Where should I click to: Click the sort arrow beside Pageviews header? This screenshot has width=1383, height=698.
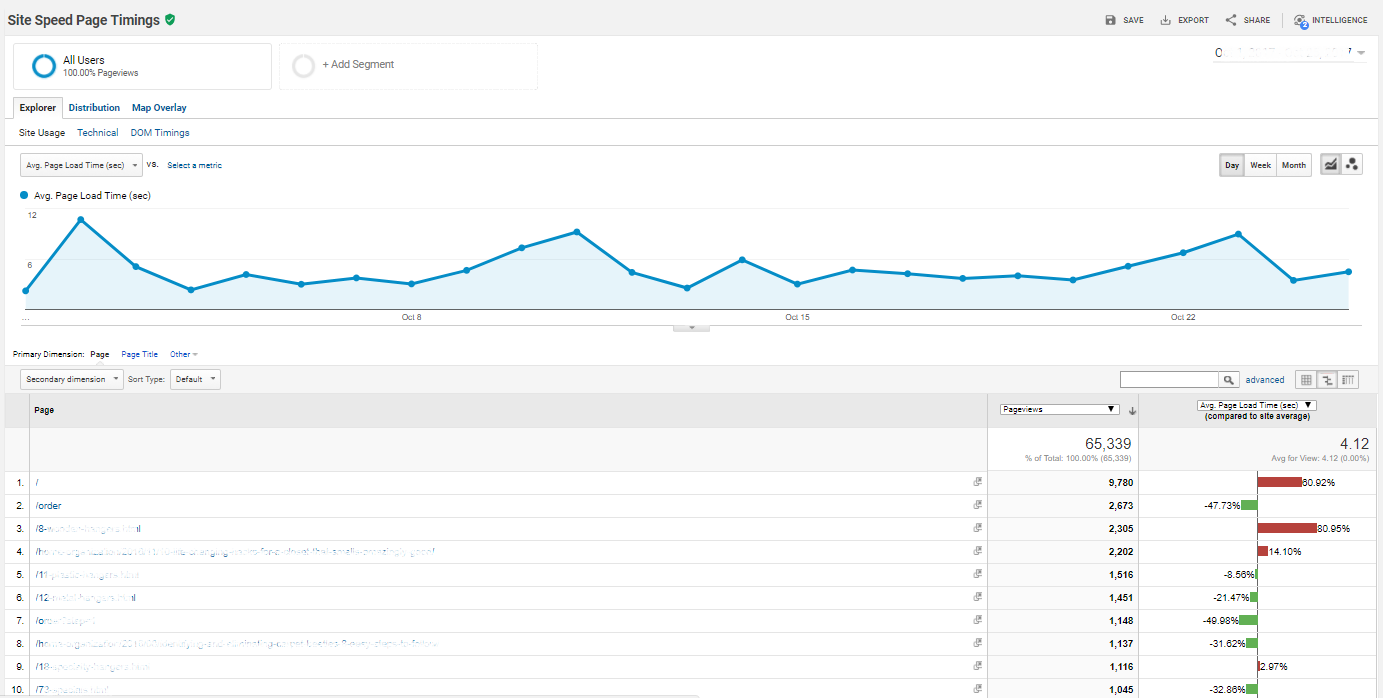[1132, 410]
